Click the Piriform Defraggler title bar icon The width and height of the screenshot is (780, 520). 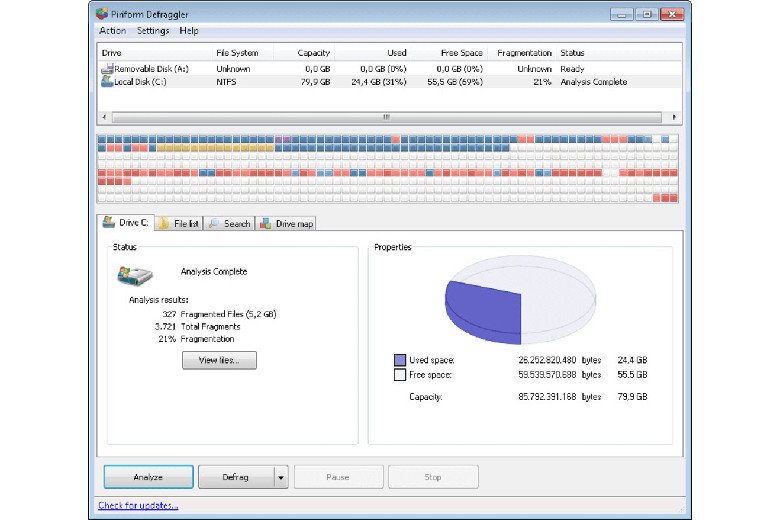click(x=102, y=13)
